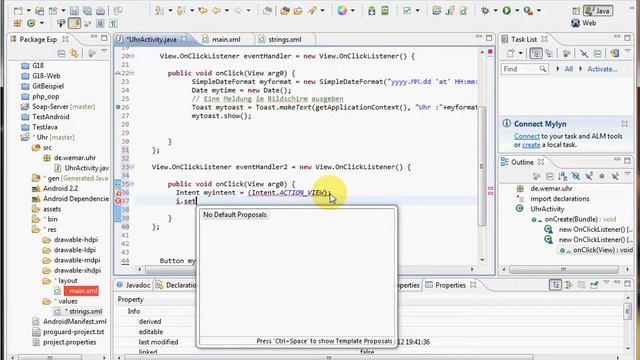Click the Back navigation arrow icon
640x360 pixels.
coord(216,11)
